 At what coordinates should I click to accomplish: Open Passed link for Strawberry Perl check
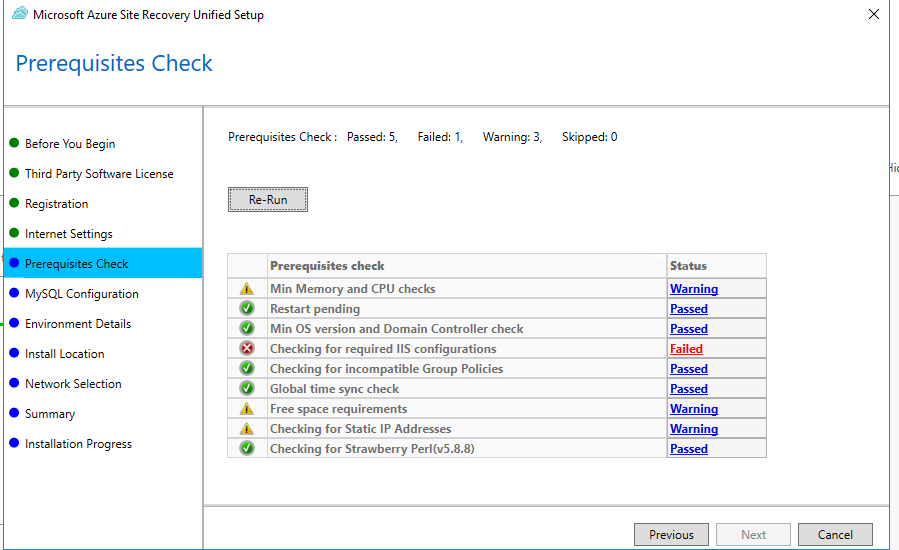(689, 449)
